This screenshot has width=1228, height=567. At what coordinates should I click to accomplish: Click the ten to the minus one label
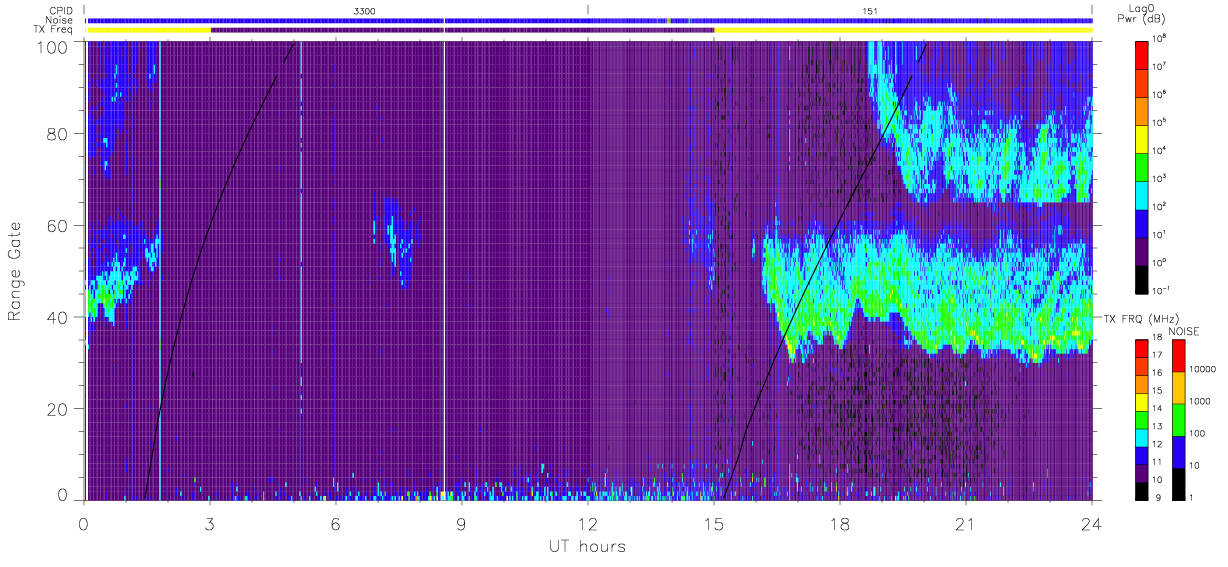tap(1163, 290)
